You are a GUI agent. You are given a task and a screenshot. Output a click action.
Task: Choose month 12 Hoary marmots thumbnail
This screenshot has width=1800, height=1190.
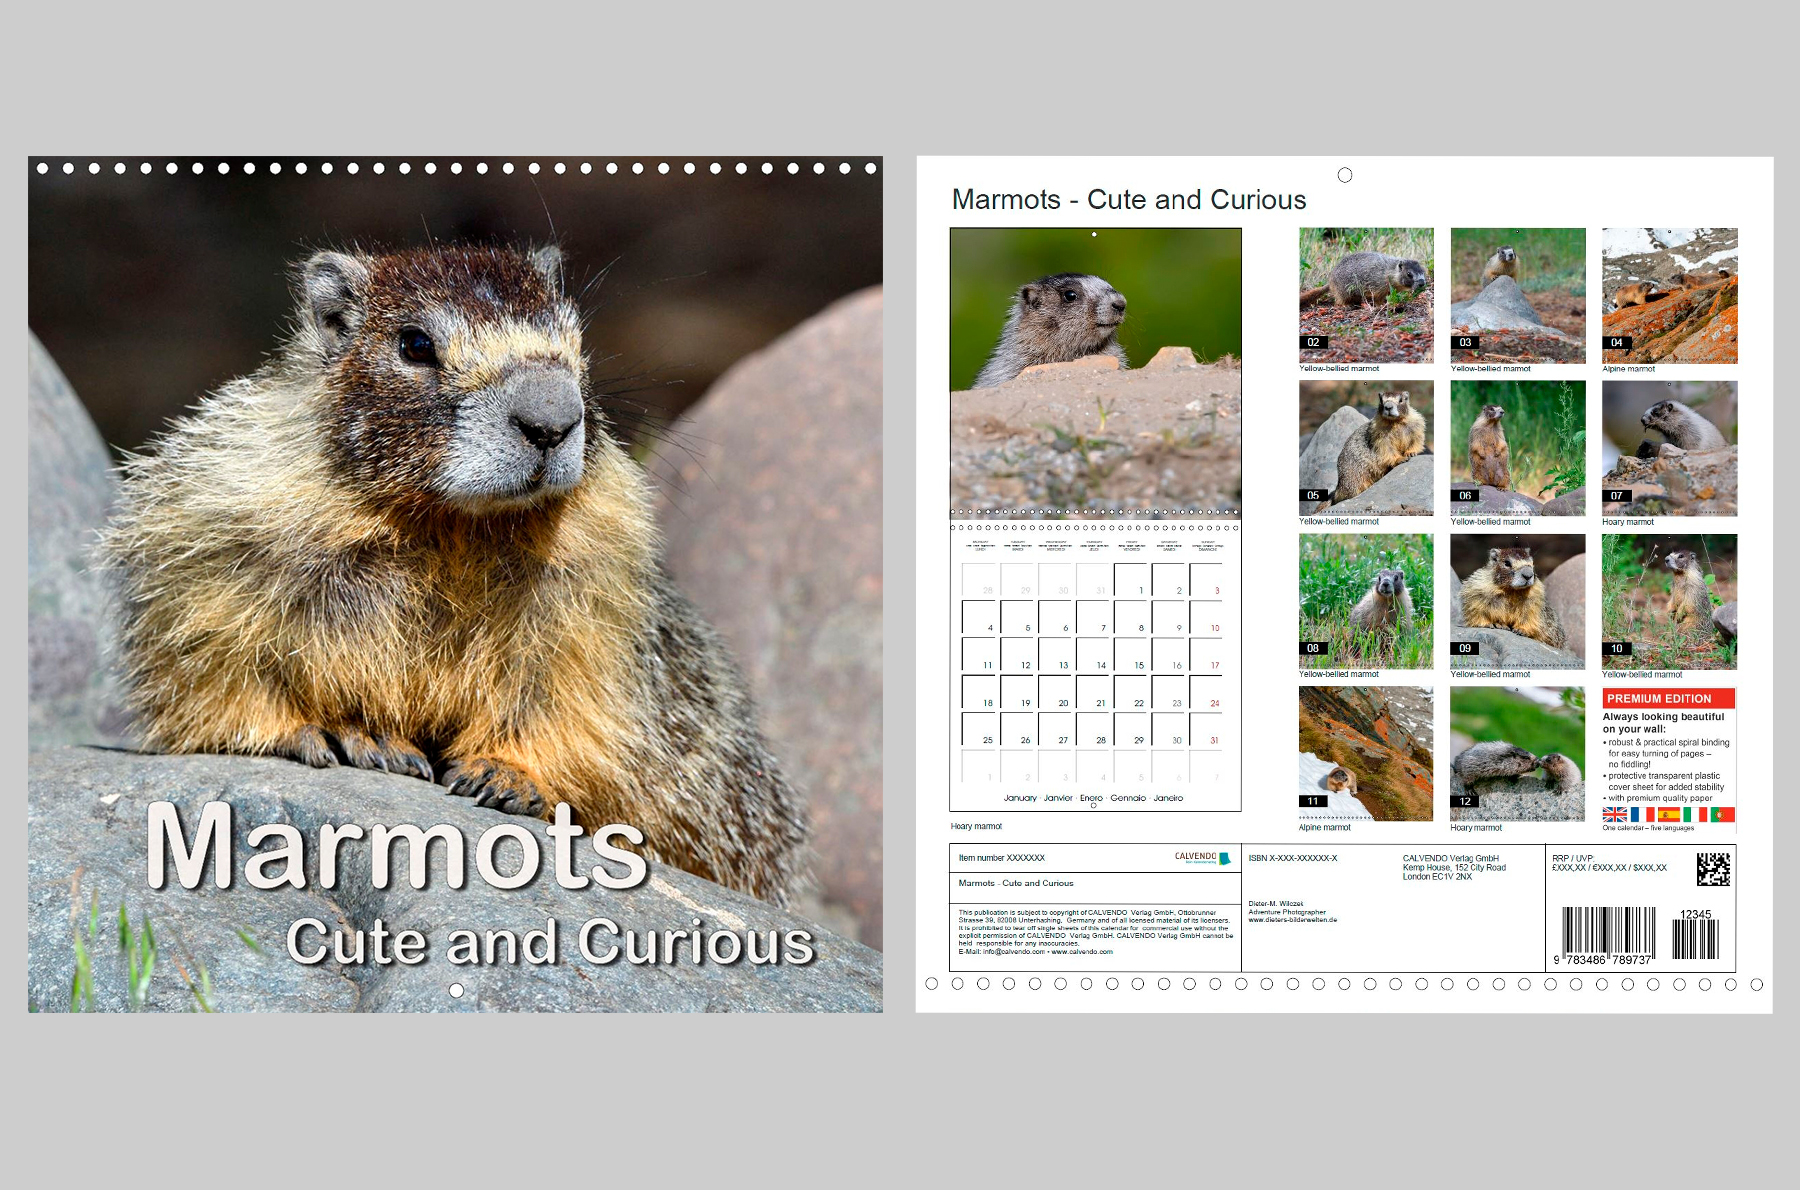tap(1517, 753)
